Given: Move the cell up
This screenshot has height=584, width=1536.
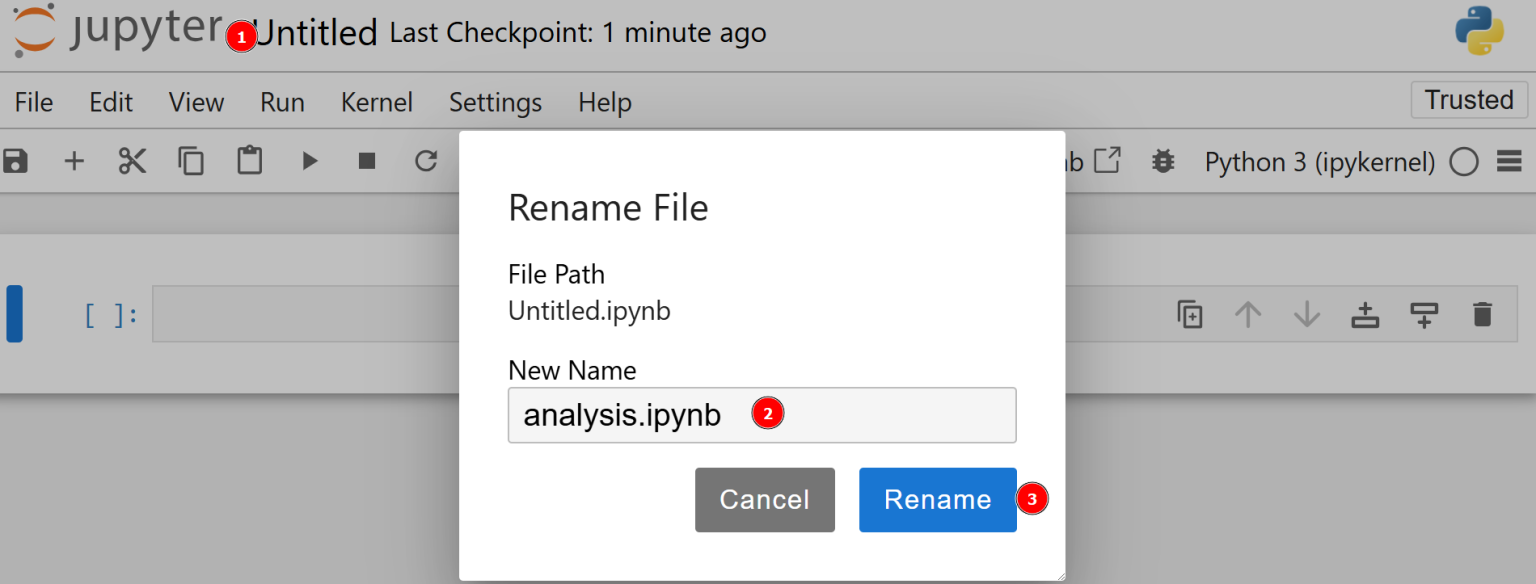Looking at the screenshot, I should (1247, 313).
